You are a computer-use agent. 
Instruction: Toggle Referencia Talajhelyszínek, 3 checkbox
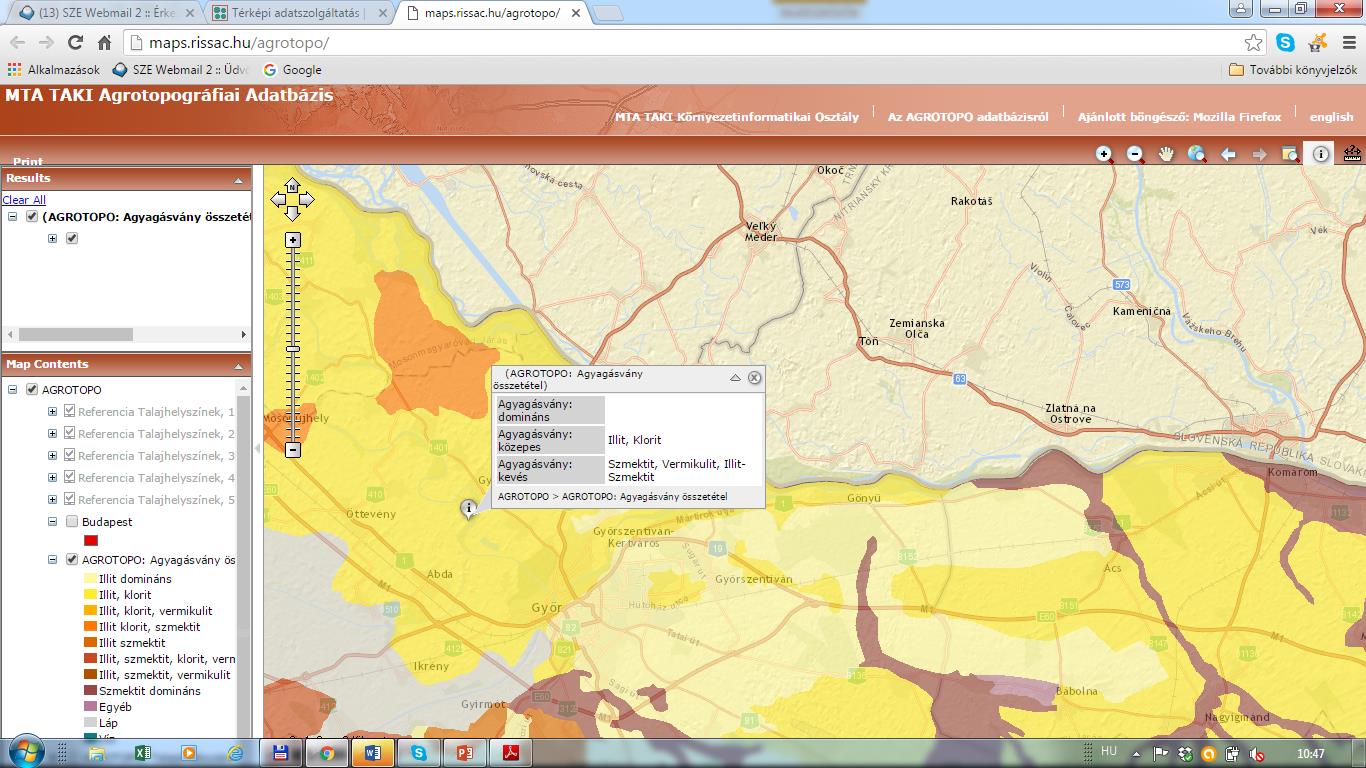pos(70,455)
